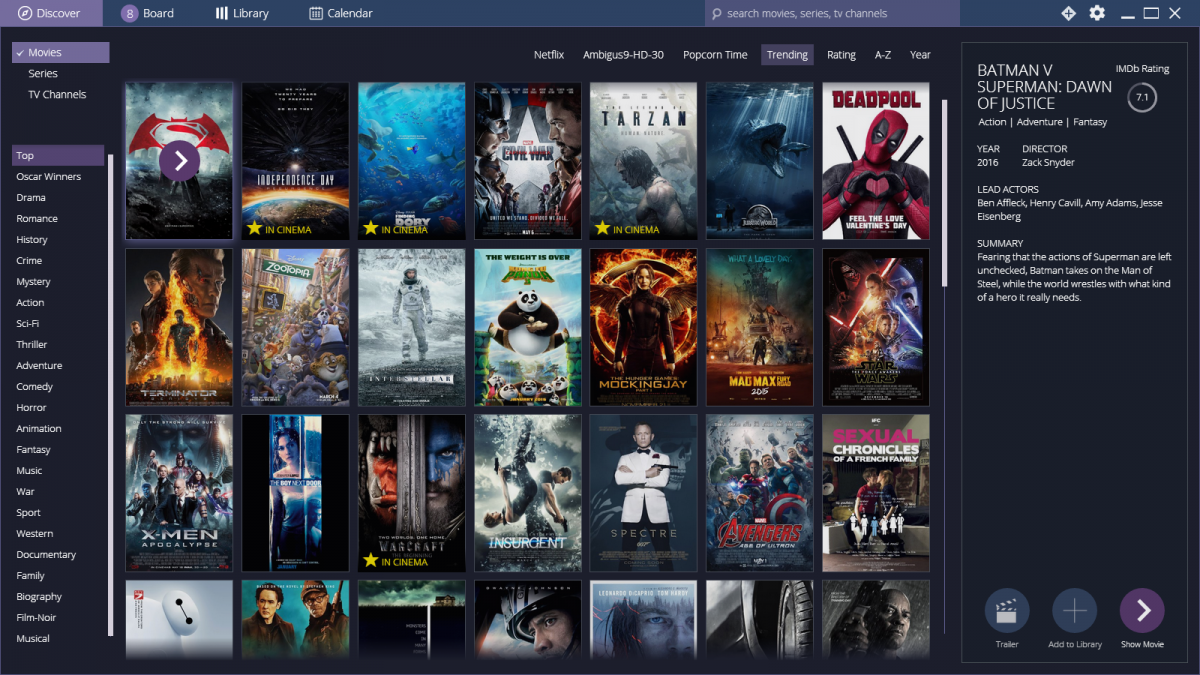Select the Deadpool poster
The width and height of the screenshot is (1200, 675).
coord(875,160)
